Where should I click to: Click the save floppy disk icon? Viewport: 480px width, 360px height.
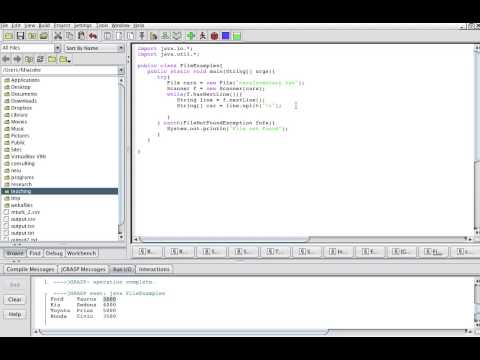pyautogui.click(x=20, y=36)
